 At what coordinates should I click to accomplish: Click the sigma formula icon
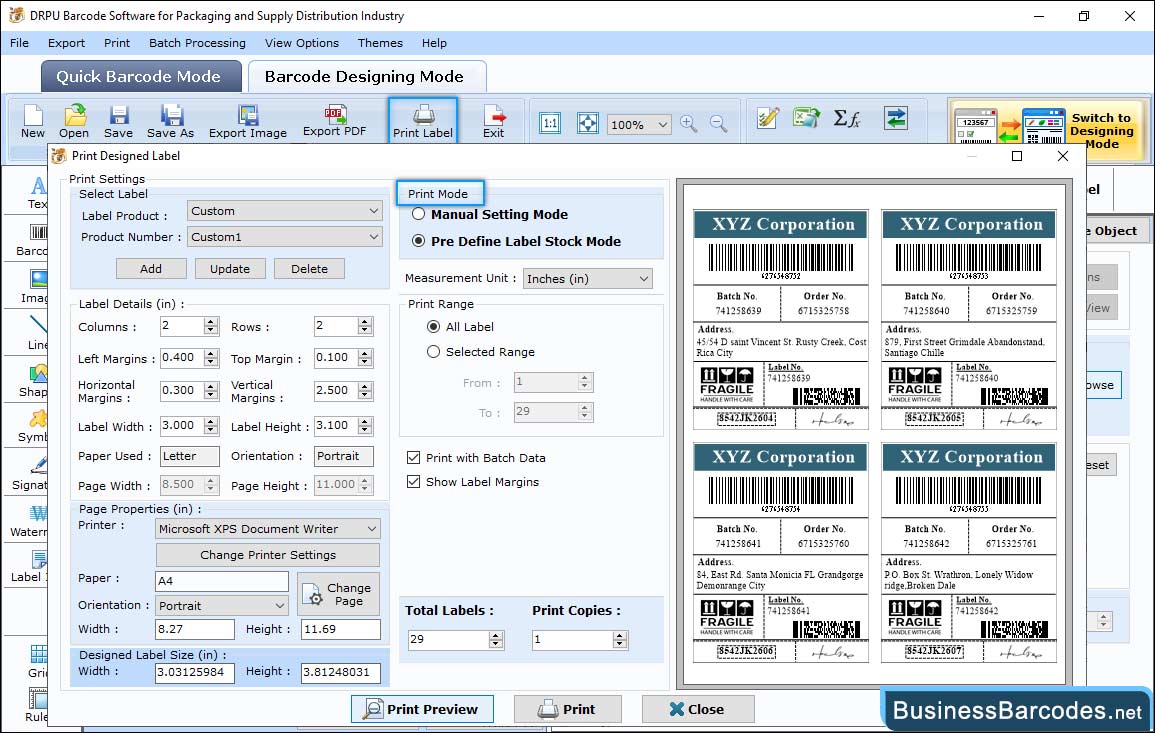pyautogui.click(x=847, y=118)
